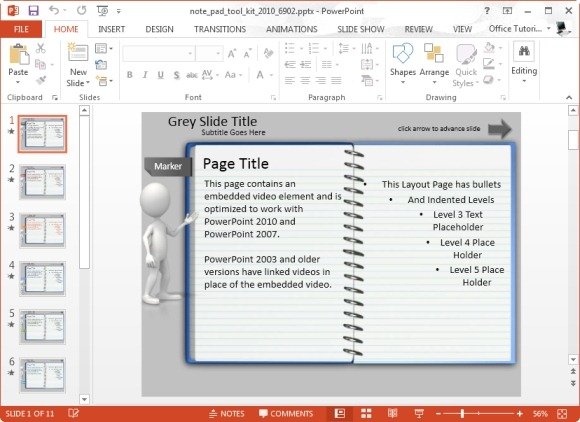
Task: Switch to Reading View icon
Action: (392, 413)
